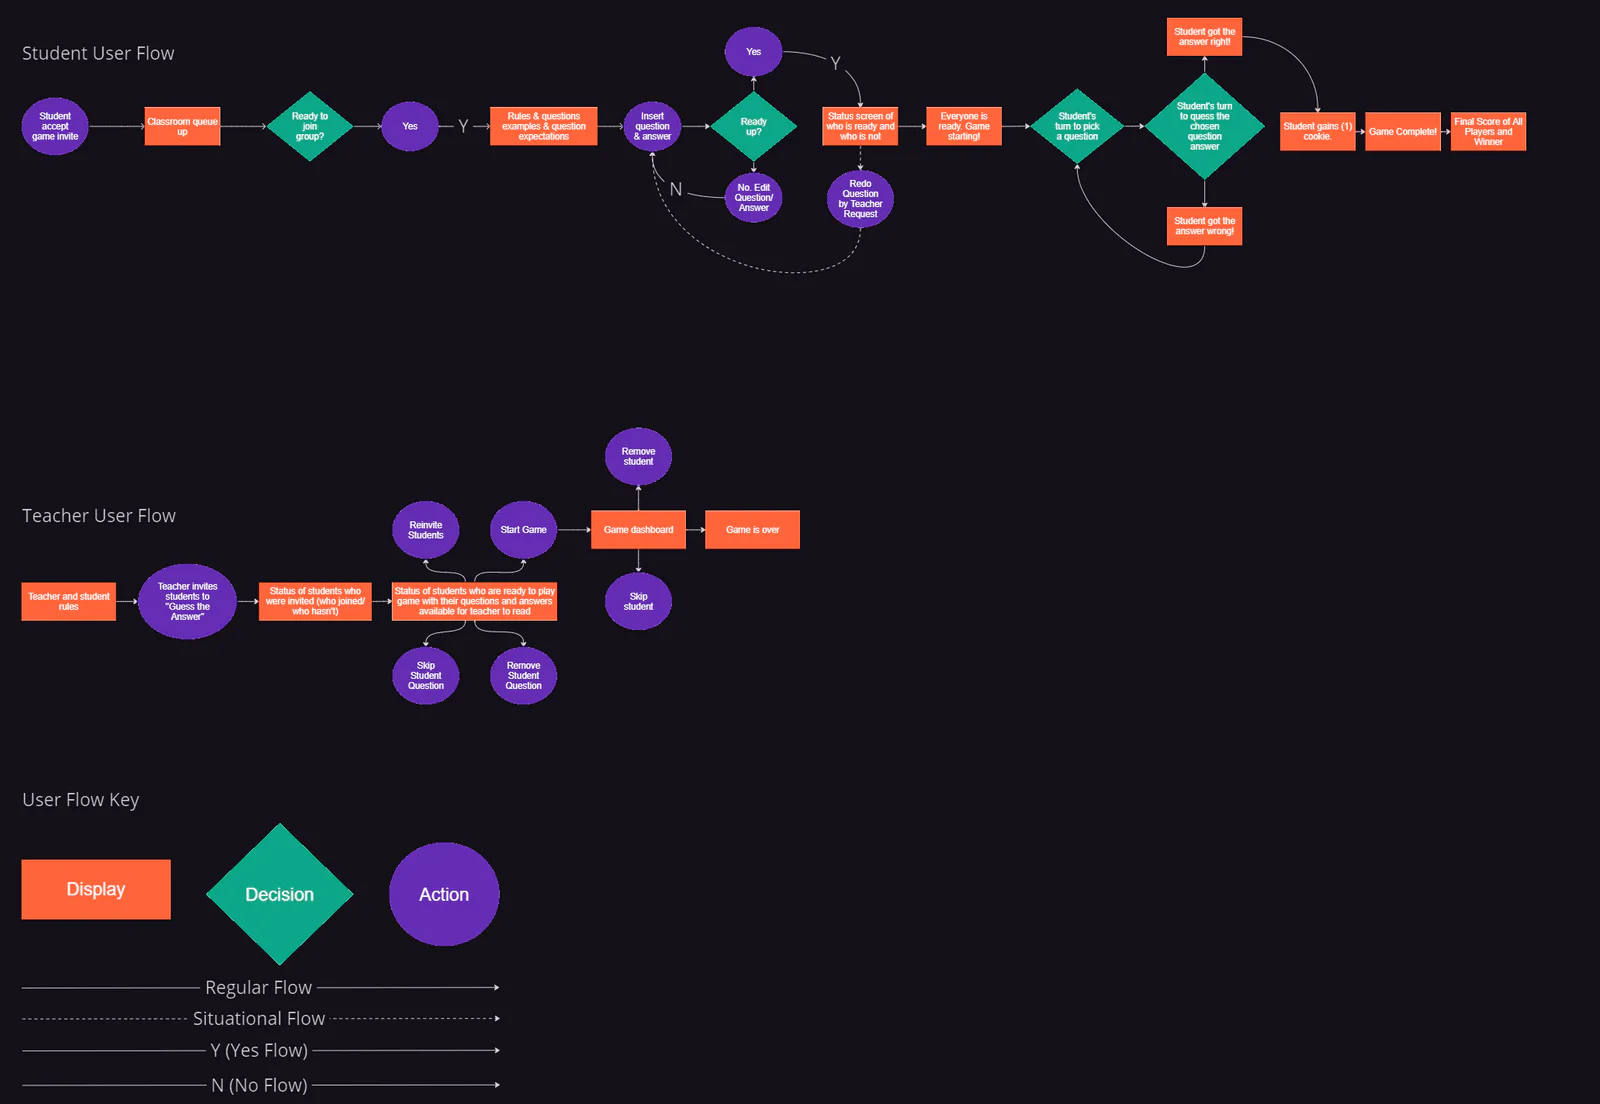Select the orange 'Display' key rectangle
The width and height of the screenshot is (1600, 1104).
[96, 889]
